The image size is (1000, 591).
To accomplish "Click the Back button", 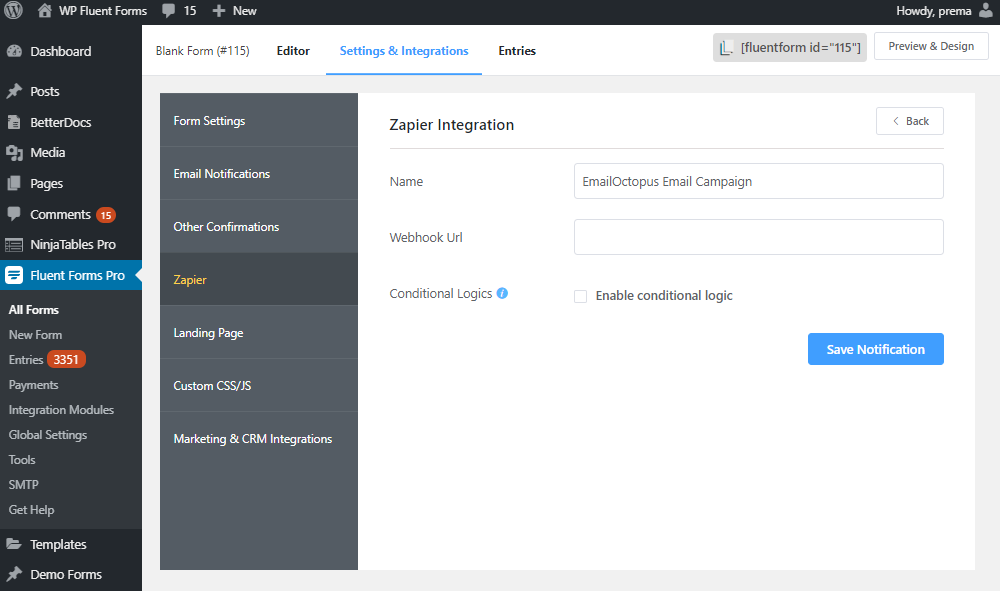I will (x=909, y=121).
